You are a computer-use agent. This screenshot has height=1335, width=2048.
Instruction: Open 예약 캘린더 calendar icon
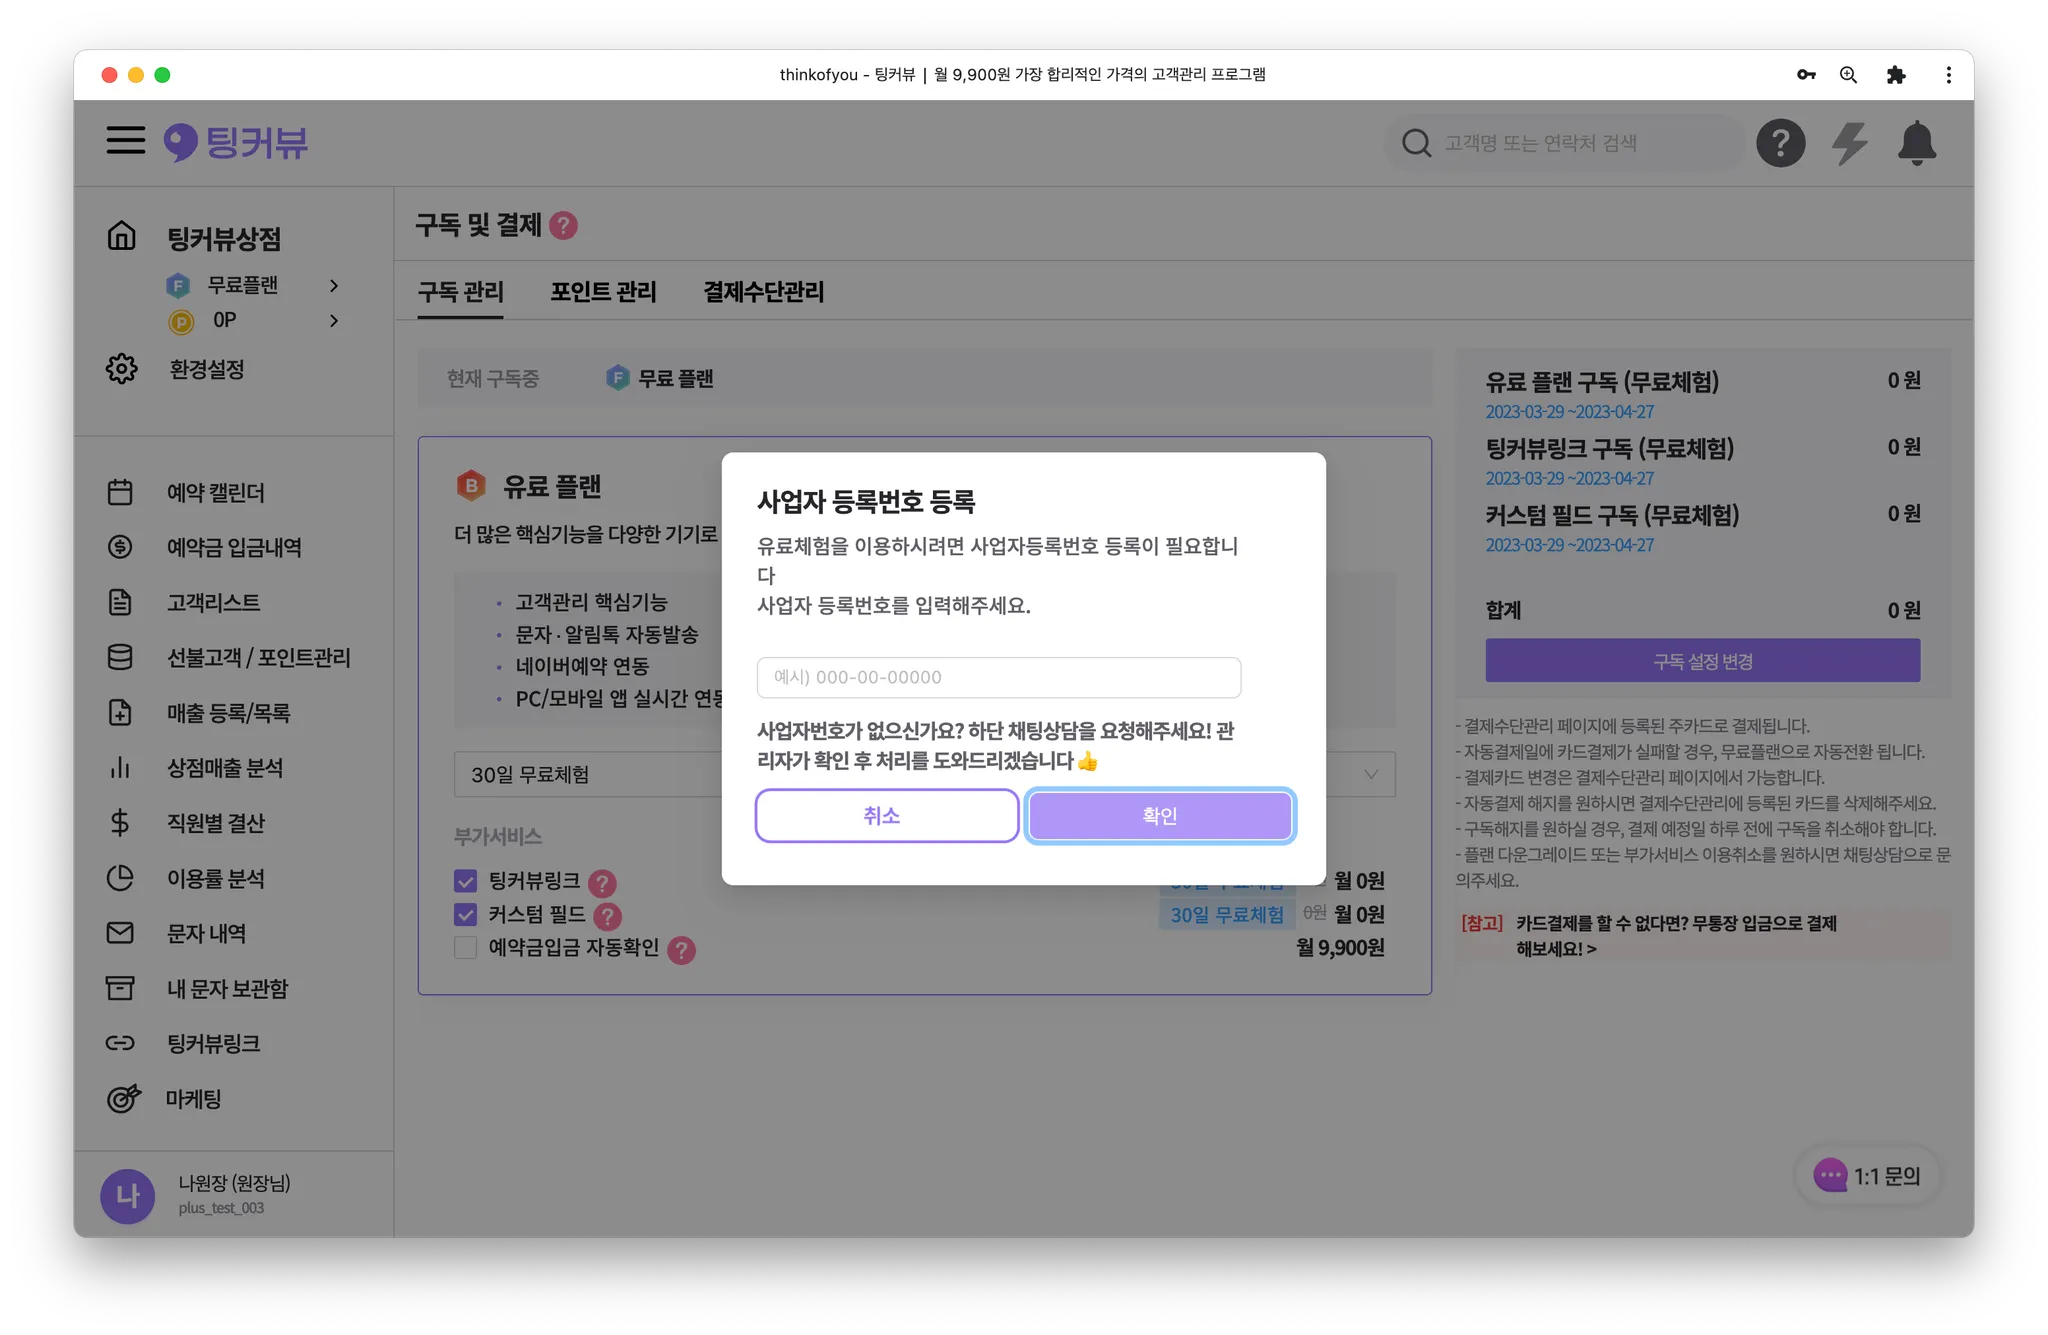(120, 492)
